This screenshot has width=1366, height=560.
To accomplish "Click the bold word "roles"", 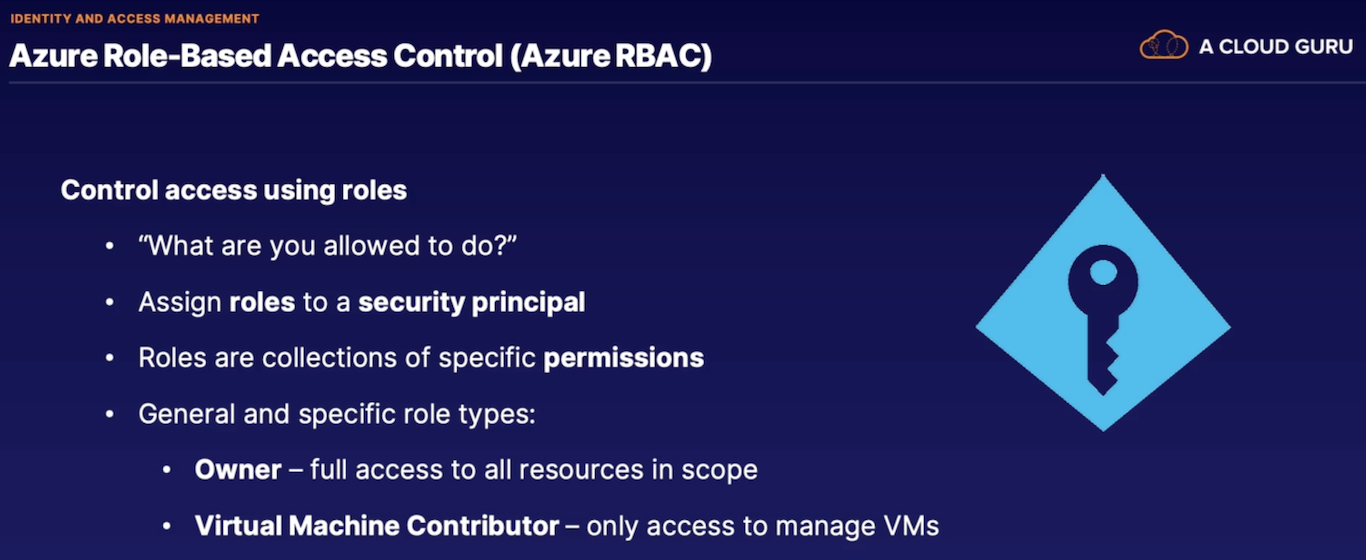I will click(x=262, y=302).
